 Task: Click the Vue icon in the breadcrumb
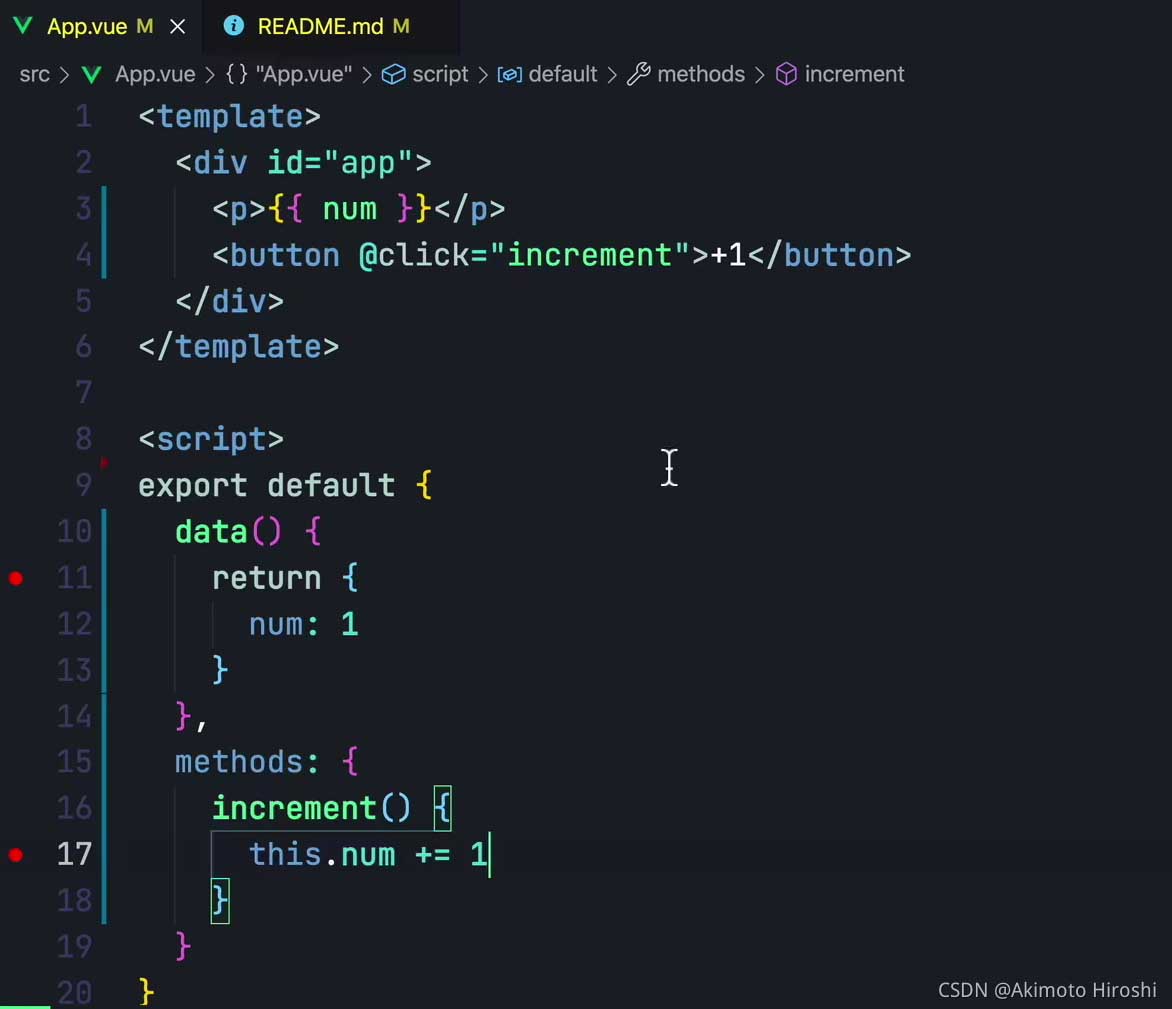click(92, 75)
